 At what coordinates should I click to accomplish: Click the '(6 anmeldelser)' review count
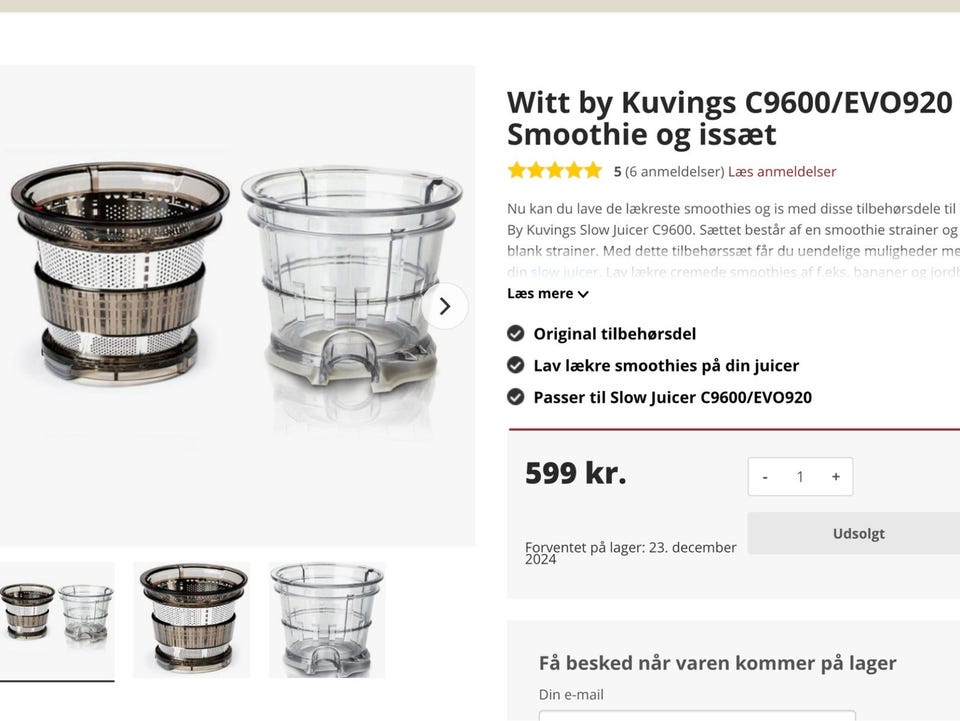[674, 171]
